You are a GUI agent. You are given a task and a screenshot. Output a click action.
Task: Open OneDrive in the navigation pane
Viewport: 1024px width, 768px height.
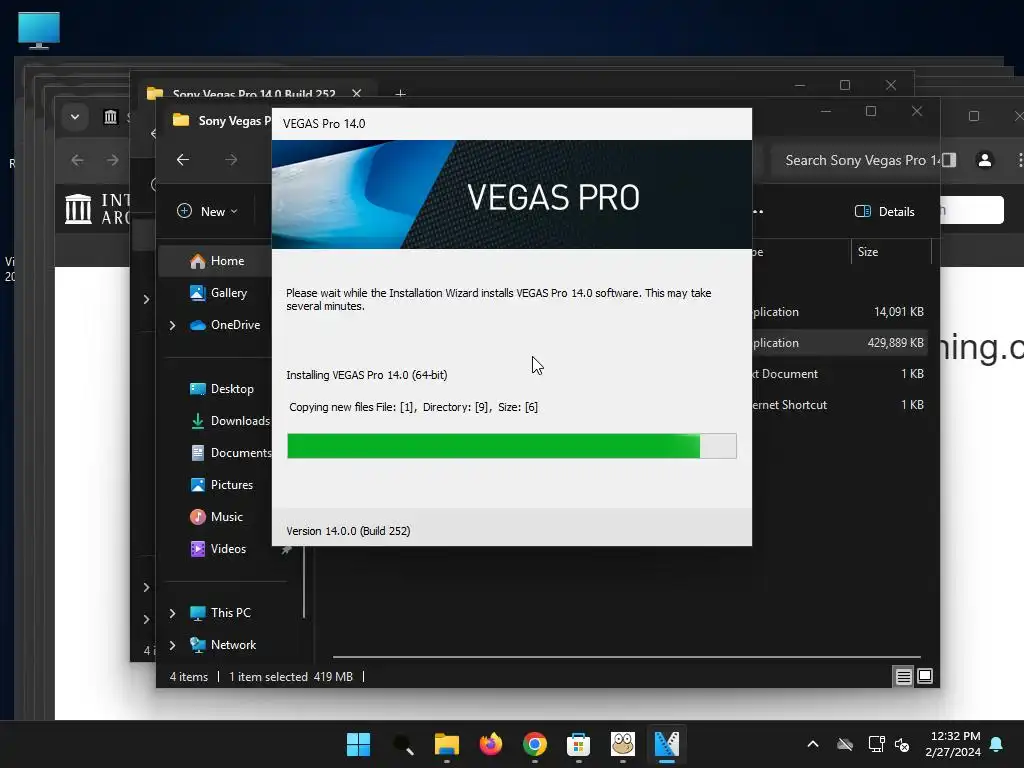coord(225,325)
